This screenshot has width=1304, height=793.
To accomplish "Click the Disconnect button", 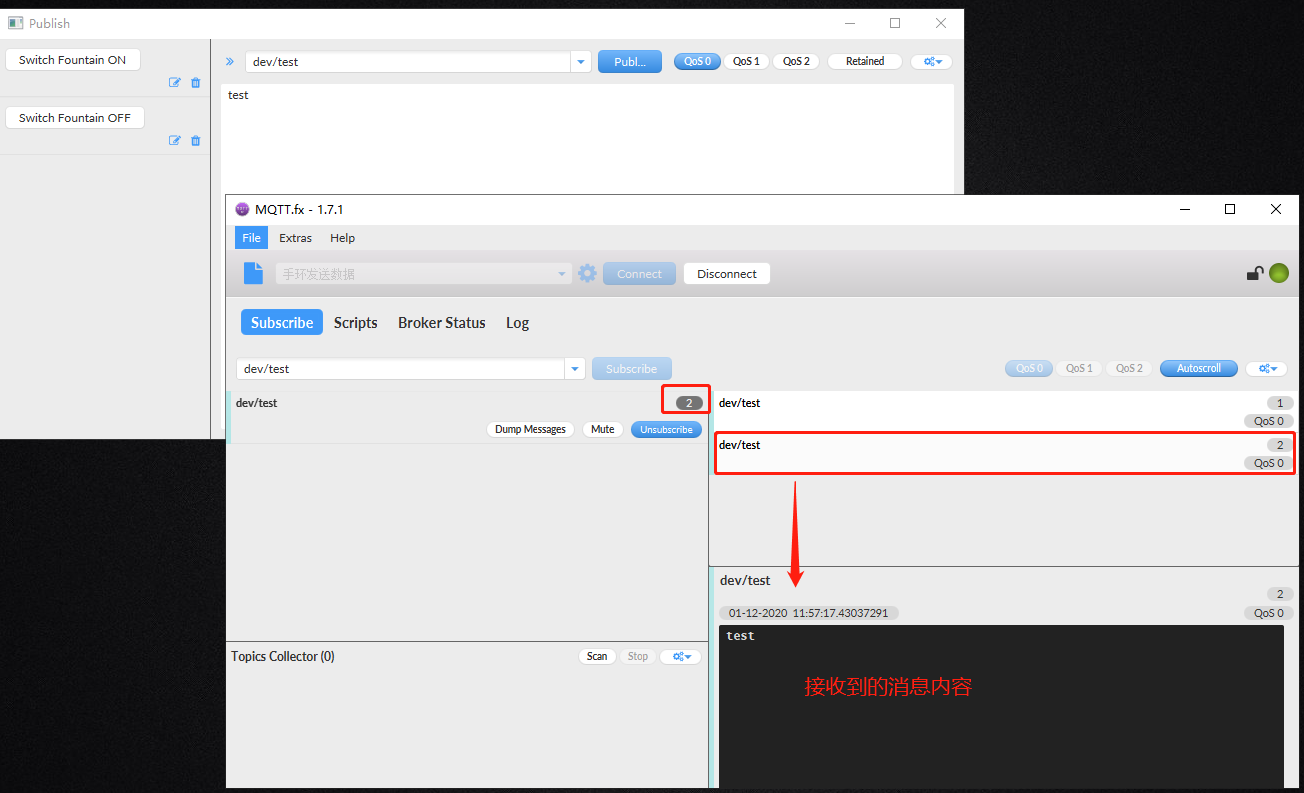I will coord(726,273).
